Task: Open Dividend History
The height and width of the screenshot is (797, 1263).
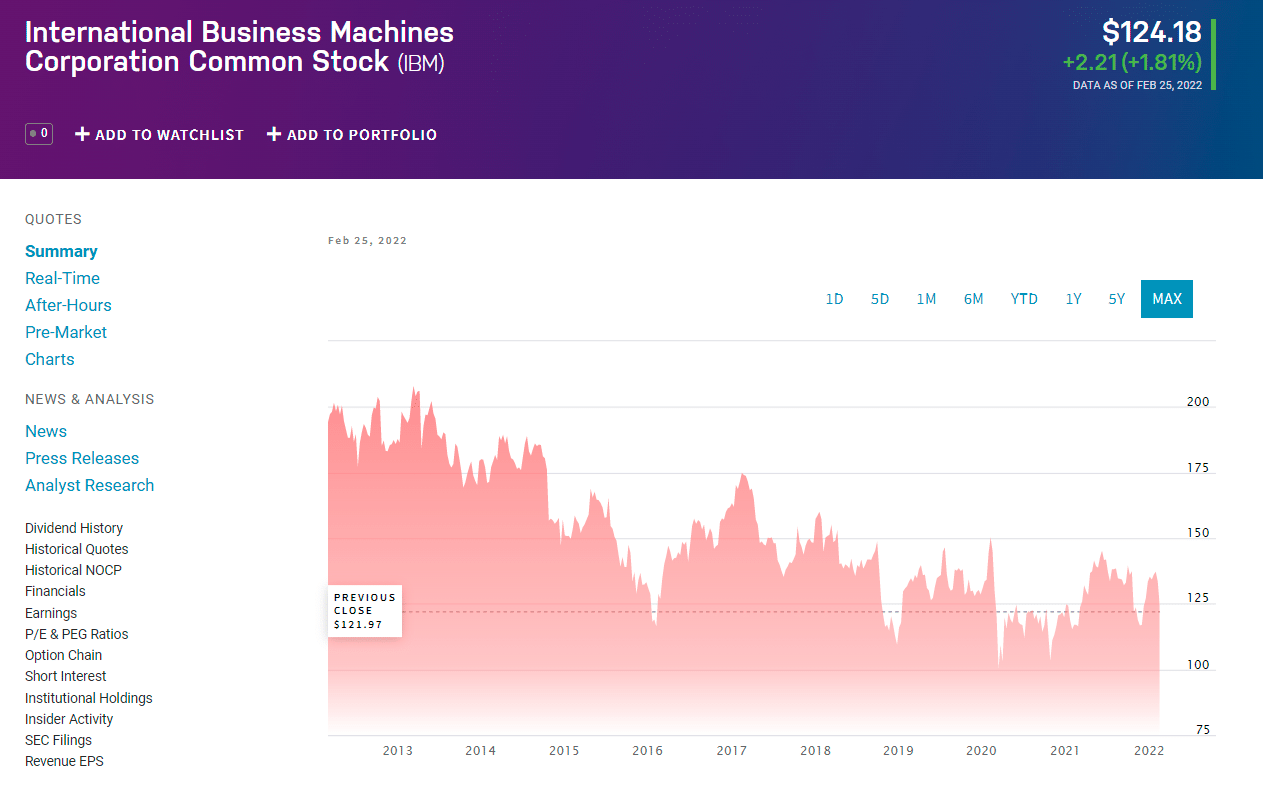Action: (x=74, y=528)
